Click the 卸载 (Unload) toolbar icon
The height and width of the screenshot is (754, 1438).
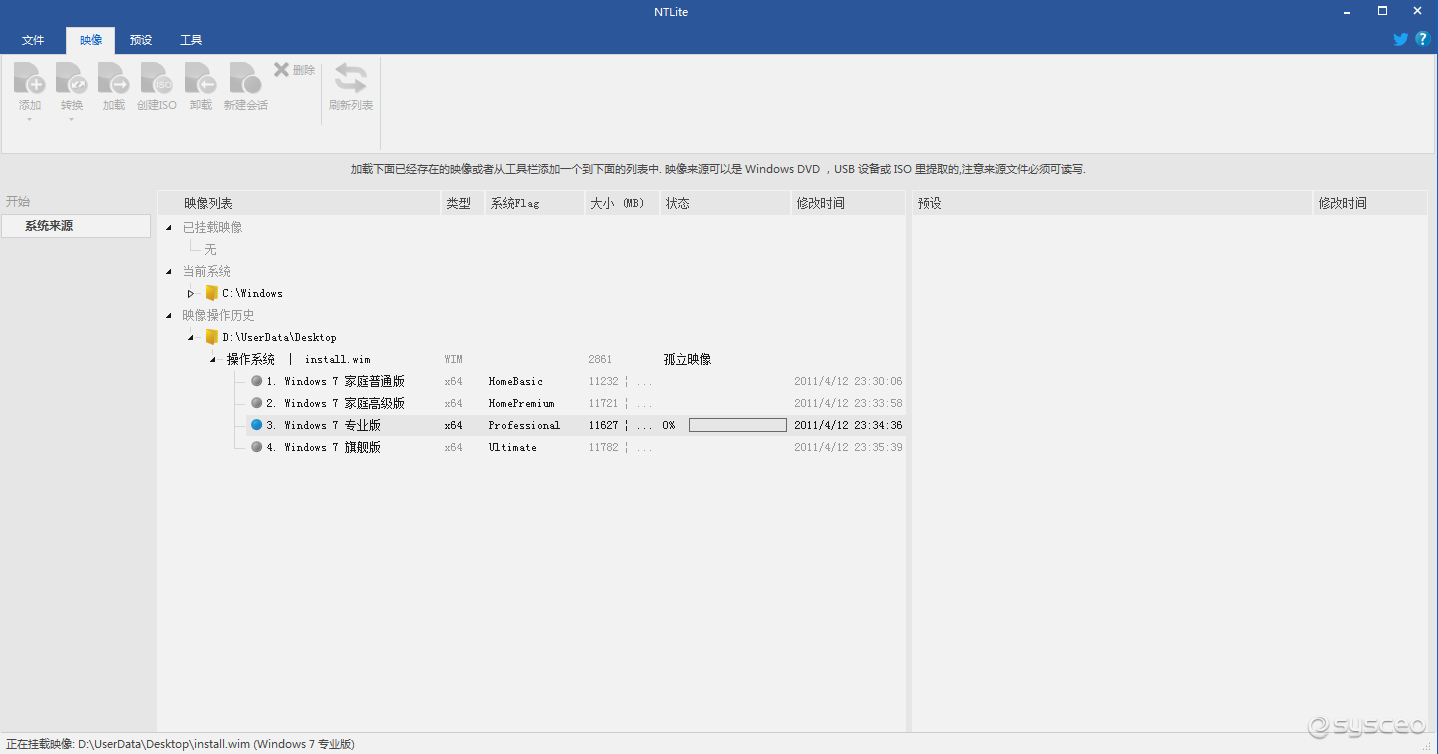[x=200, y=78]
